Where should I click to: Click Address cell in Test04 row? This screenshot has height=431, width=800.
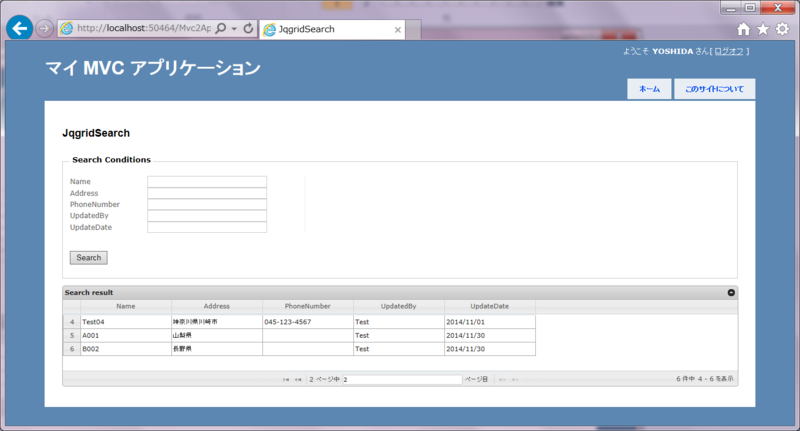(216, 322)
